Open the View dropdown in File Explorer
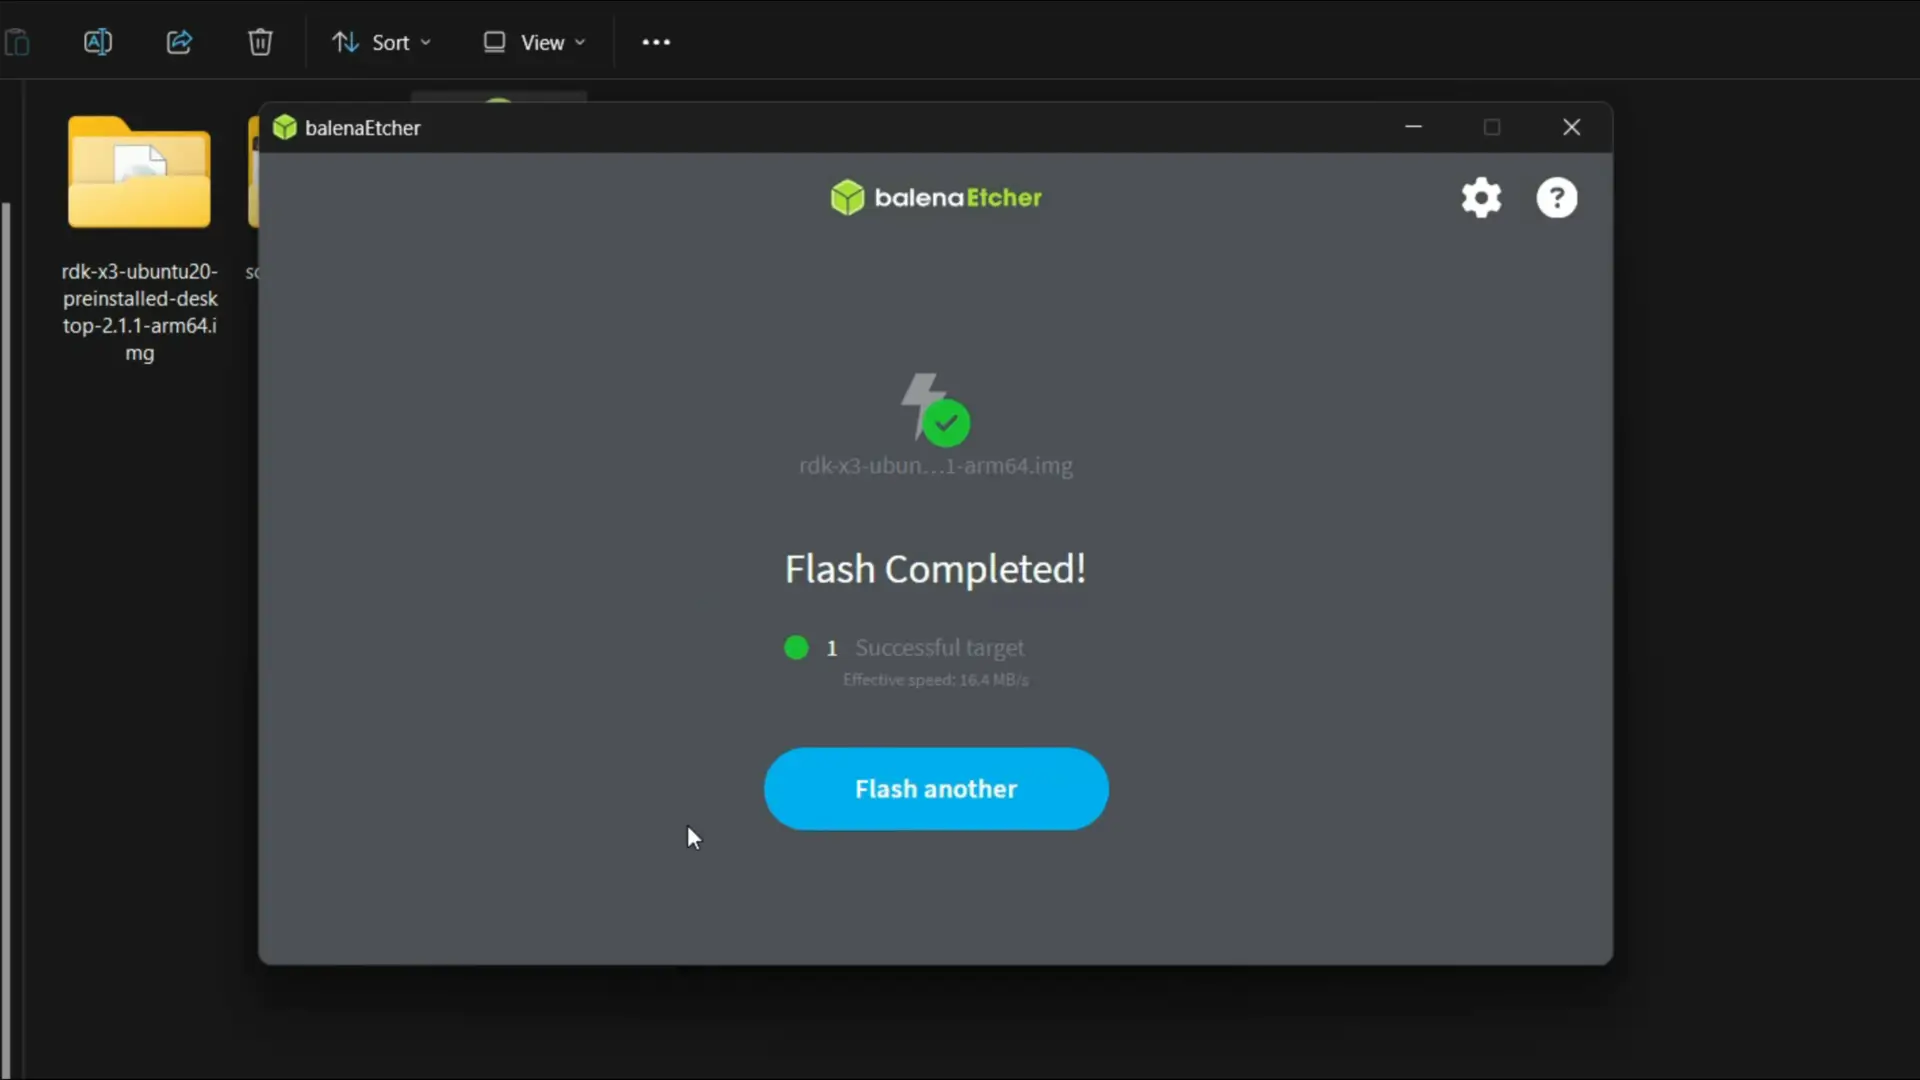The width and height of the screenshot is (1920, 1080). (x=534, y=42)
